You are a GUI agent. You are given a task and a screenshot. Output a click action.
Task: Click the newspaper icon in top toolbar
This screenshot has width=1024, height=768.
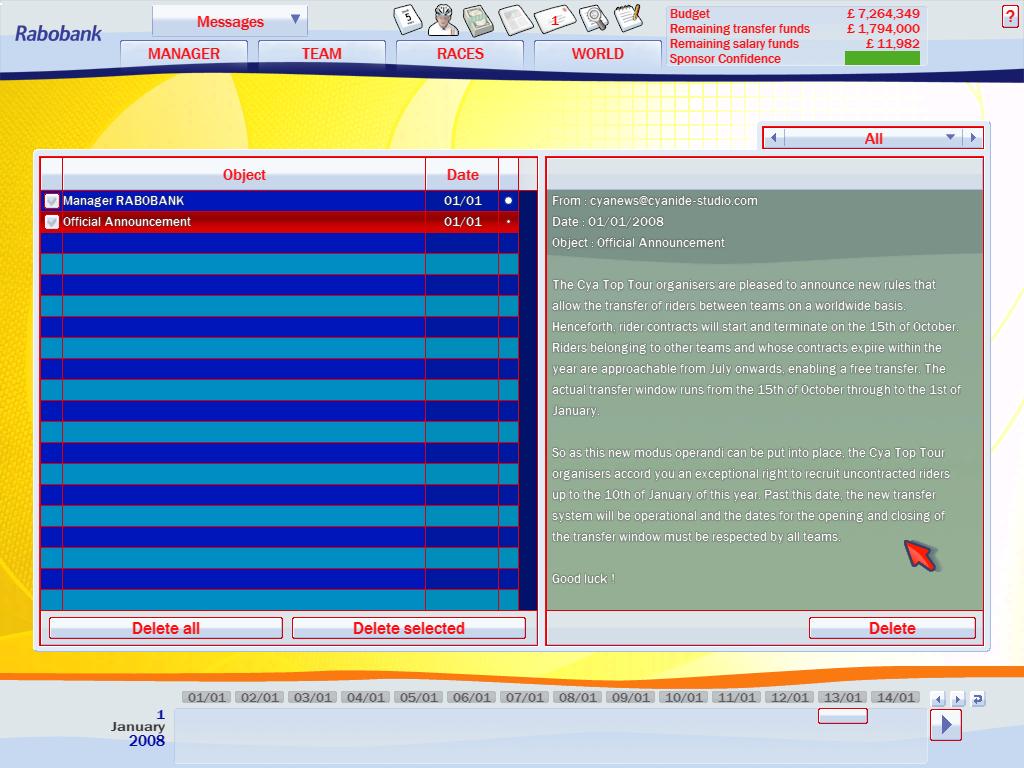[514, 18]
